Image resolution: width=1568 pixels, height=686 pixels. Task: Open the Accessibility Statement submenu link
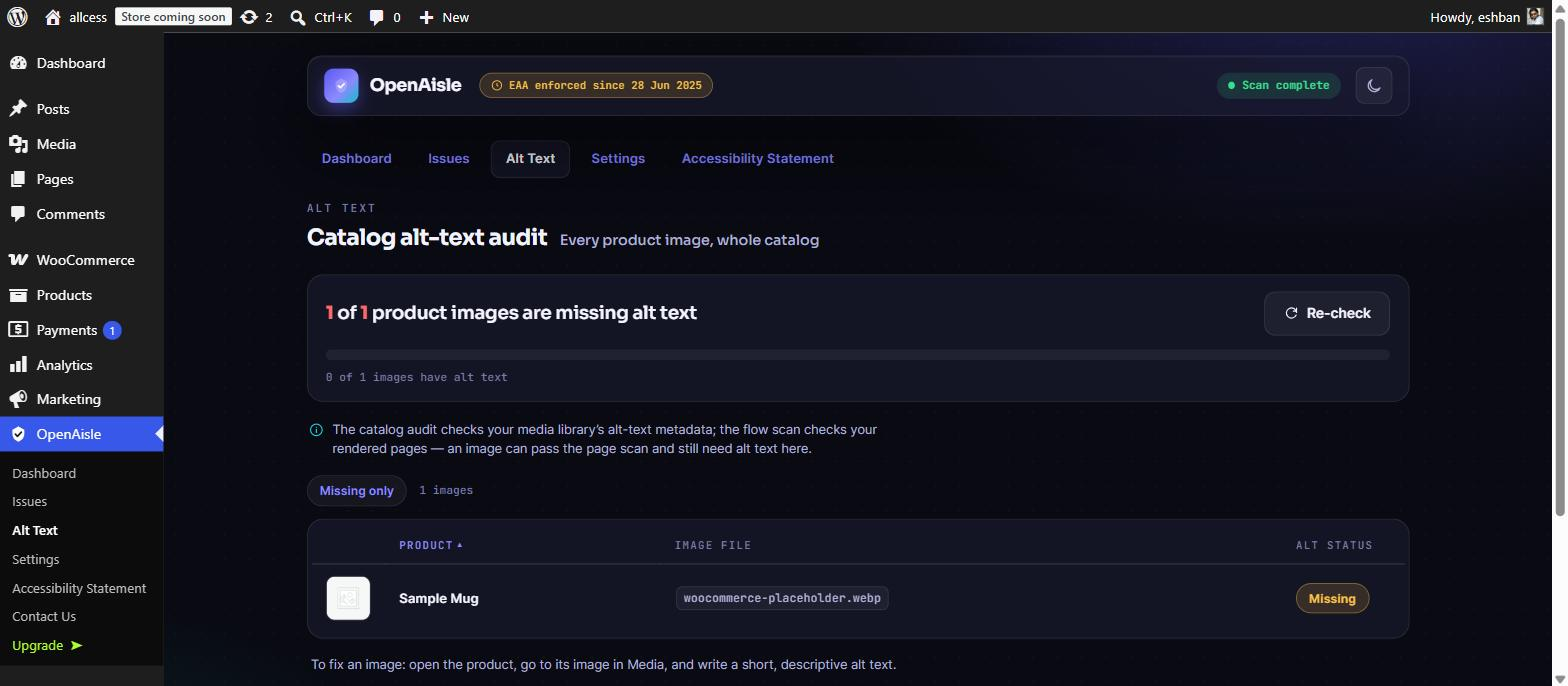pos(79,589)
